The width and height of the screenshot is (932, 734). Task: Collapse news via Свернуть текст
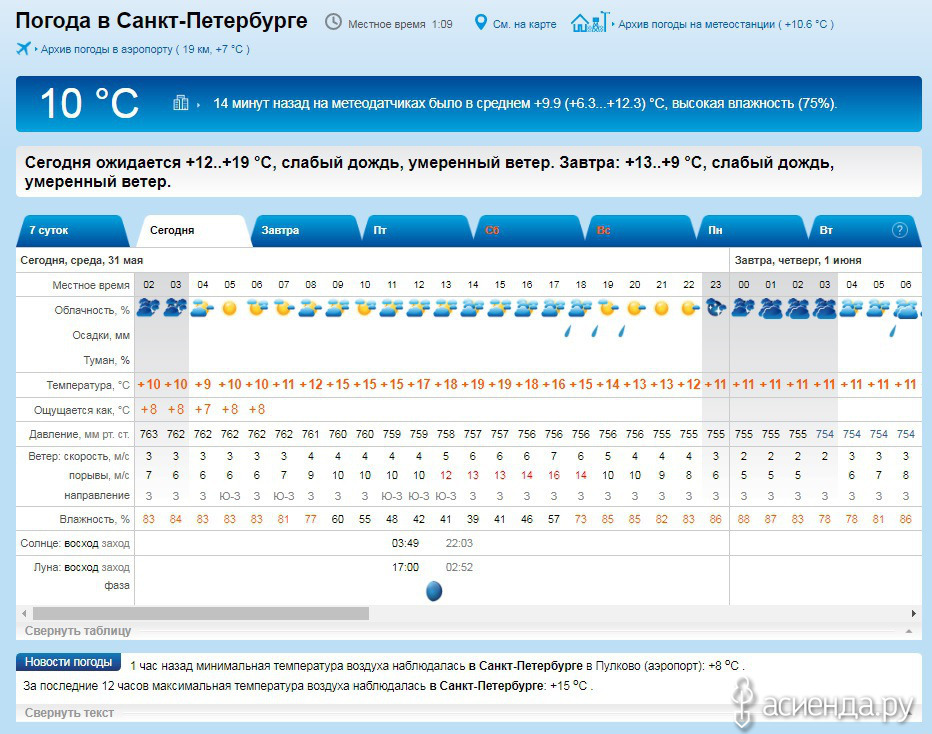(69, 713)
